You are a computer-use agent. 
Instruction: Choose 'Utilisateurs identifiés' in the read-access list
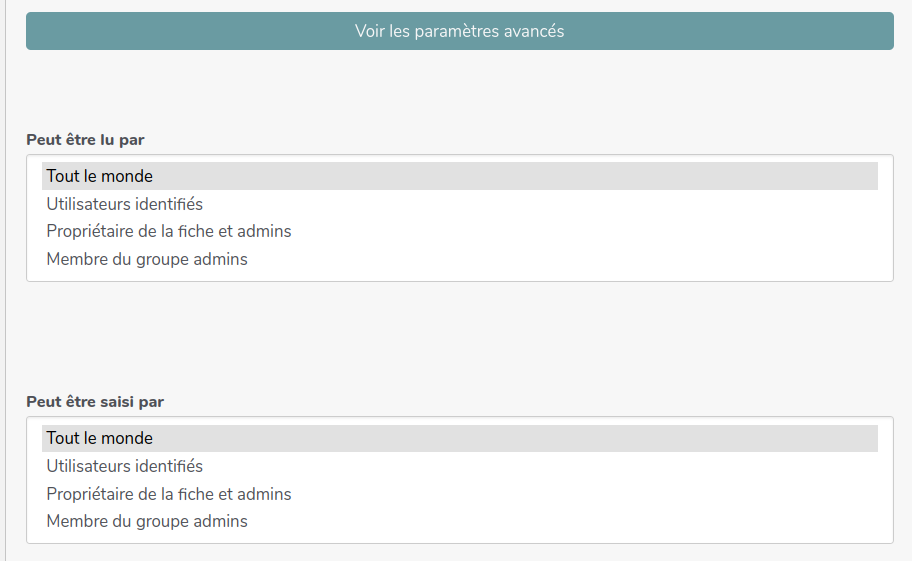click(x=125, y=204)
